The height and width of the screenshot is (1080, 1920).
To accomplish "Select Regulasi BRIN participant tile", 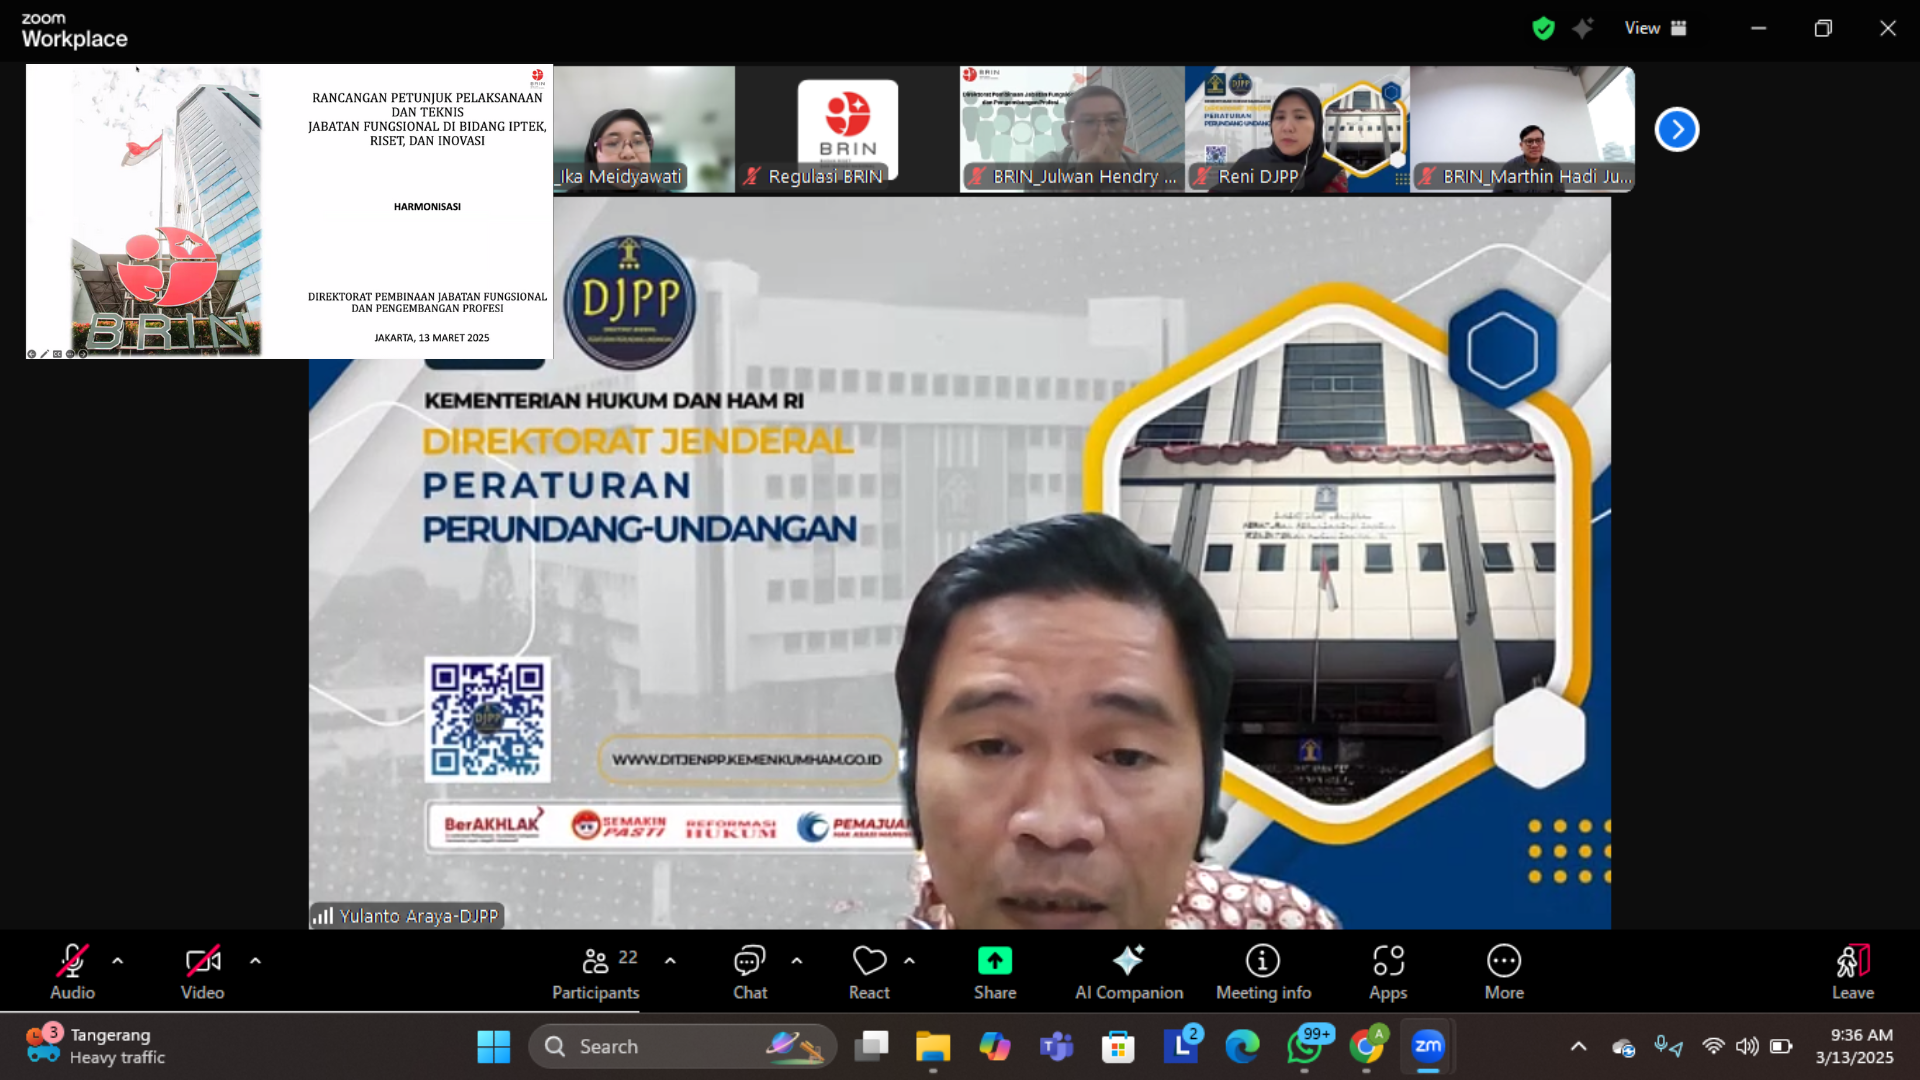I will [847, 129].
